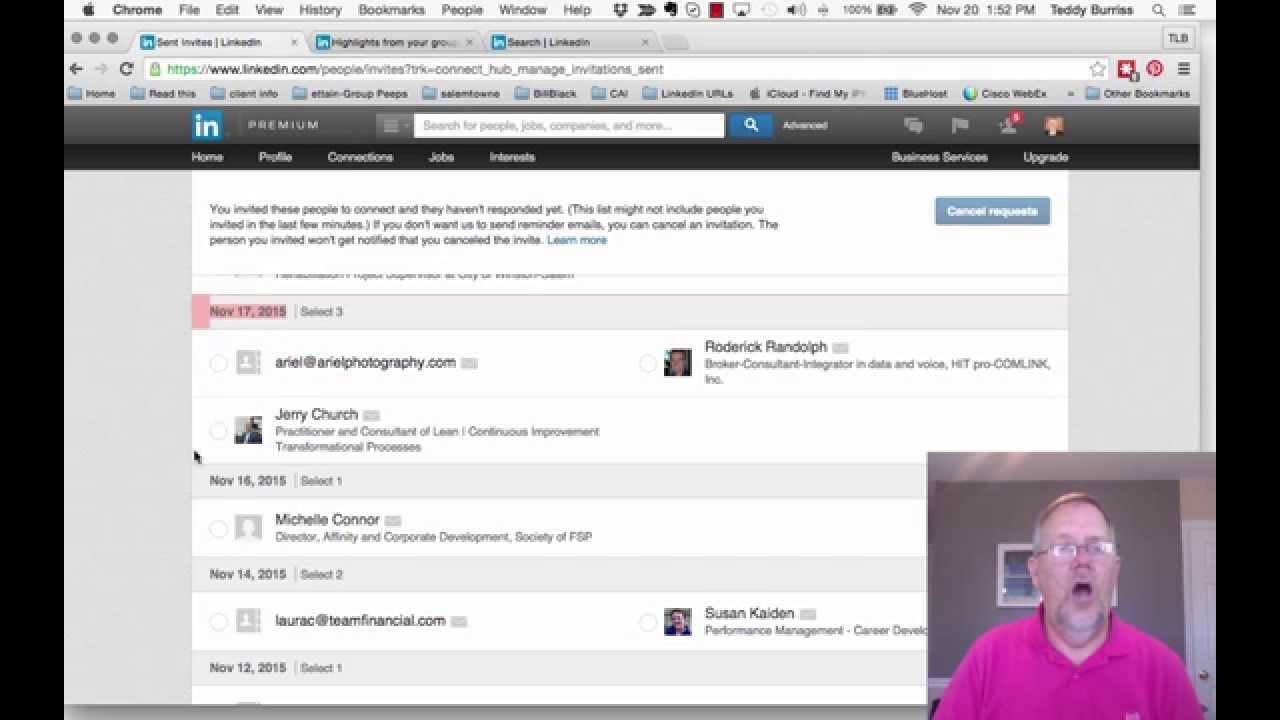This screenshot has width=1280, height=720.
Task: Switch to the Highlights from your group tab
Action: [393, 42]
